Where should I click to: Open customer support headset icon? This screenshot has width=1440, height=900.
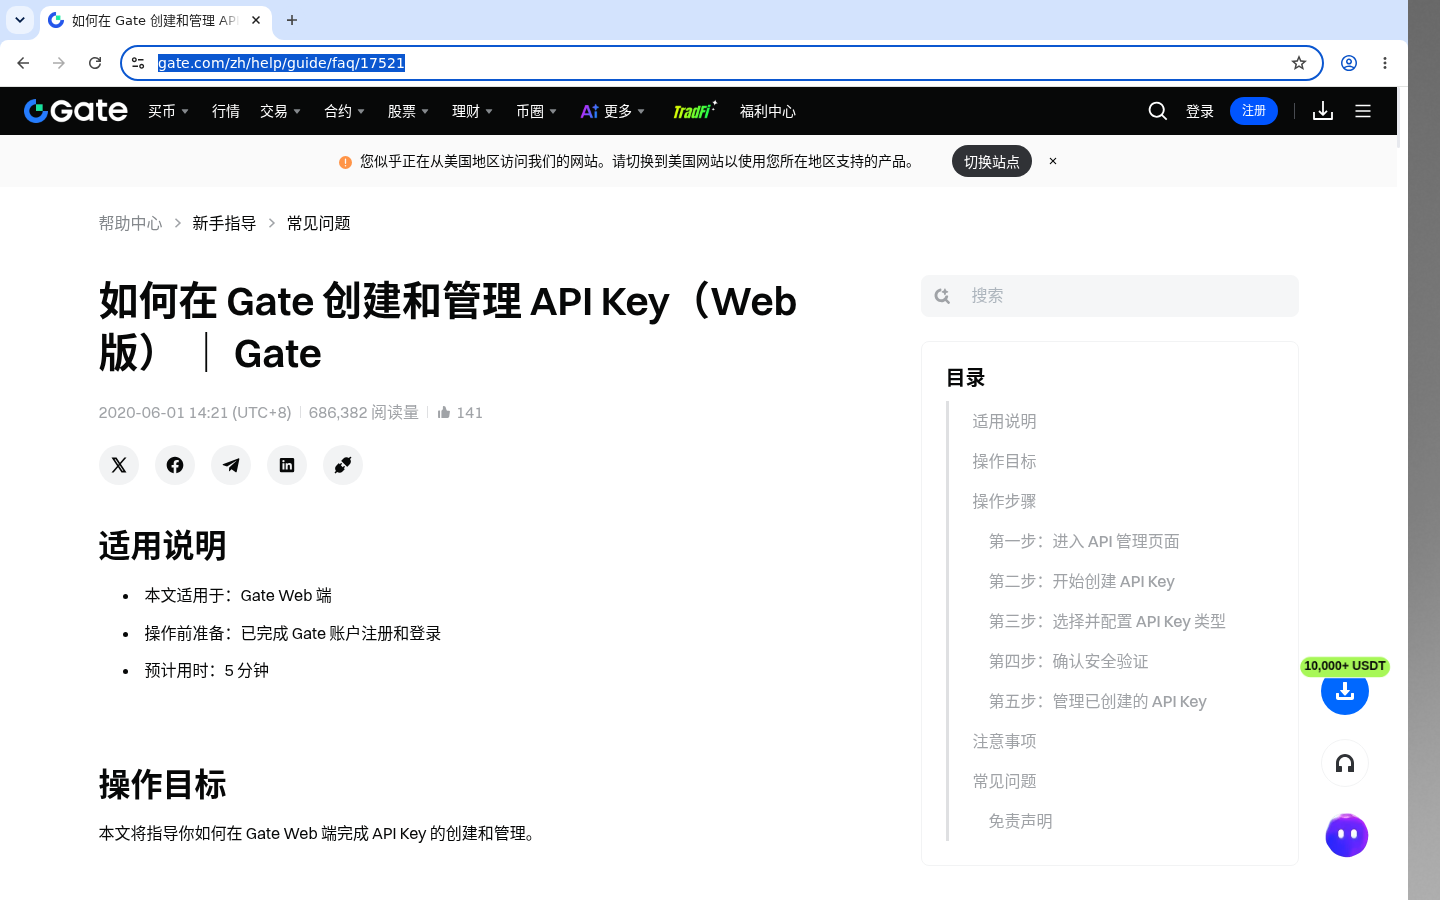click(x=1345, y=764)
